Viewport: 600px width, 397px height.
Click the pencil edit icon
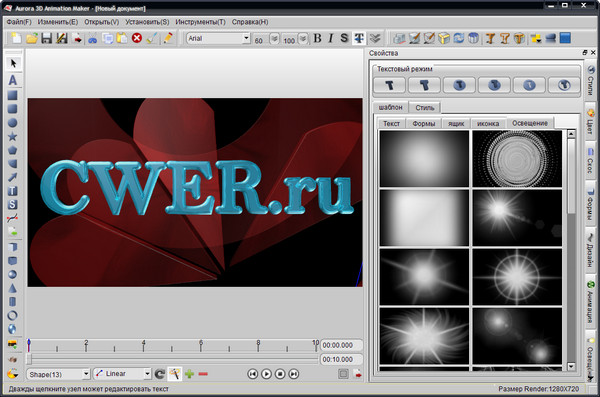[x=168, y=38]
